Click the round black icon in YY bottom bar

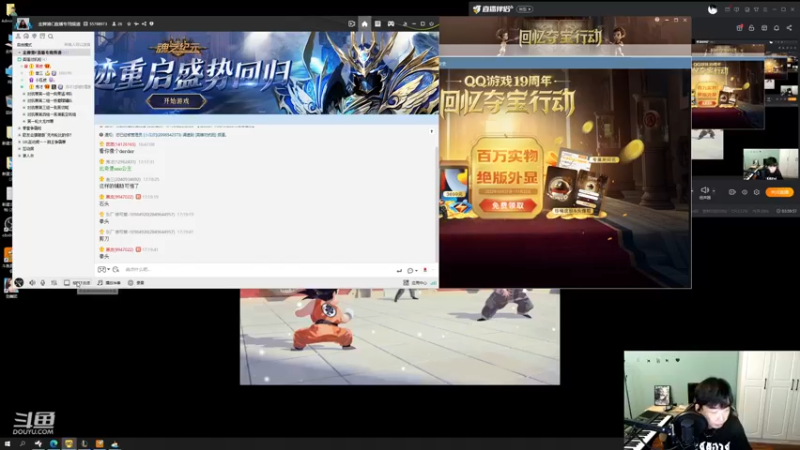[19, 282]
